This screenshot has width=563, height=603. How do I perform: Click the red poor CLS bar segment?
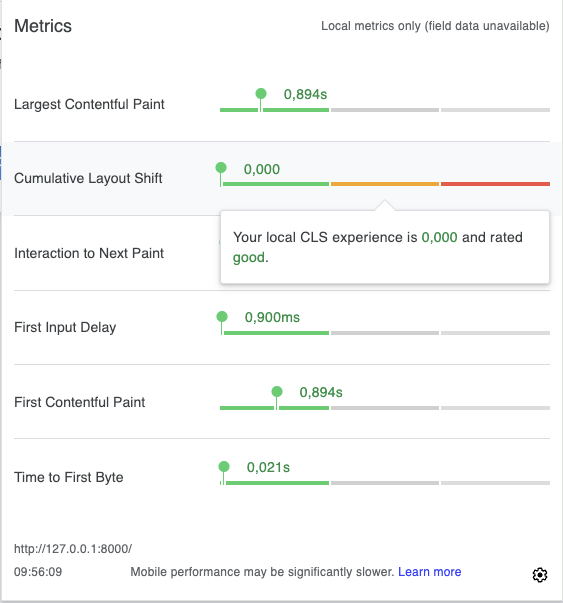[495, 184]
